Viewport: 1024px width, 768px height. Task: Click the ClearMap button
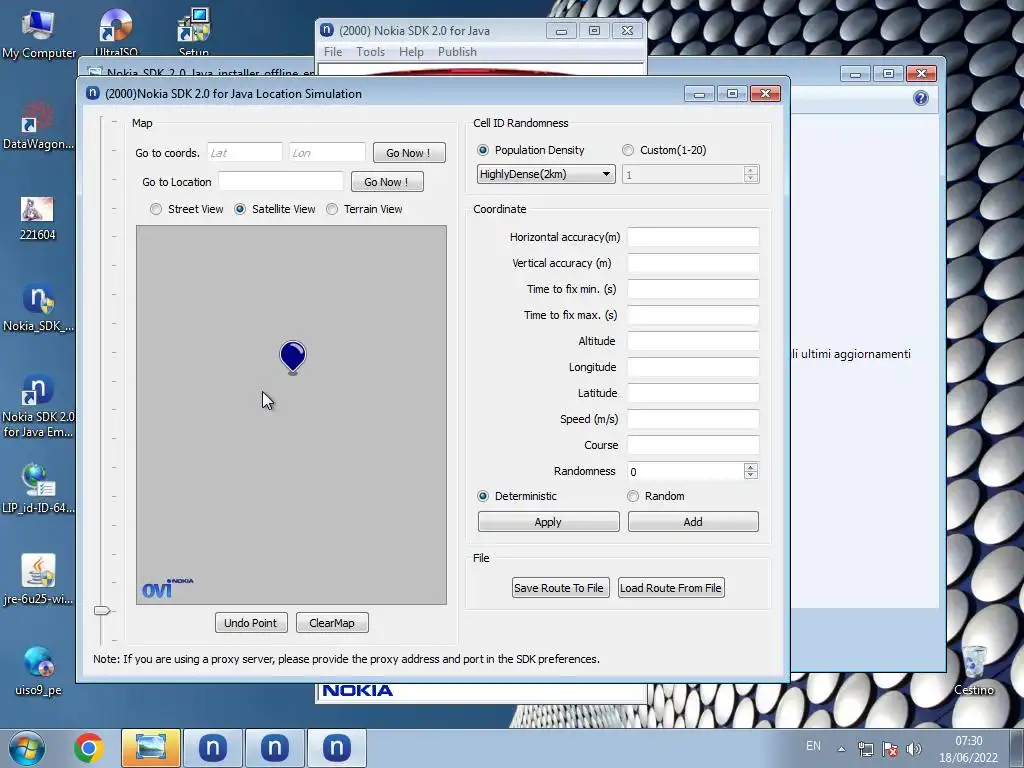pos(332,623)
